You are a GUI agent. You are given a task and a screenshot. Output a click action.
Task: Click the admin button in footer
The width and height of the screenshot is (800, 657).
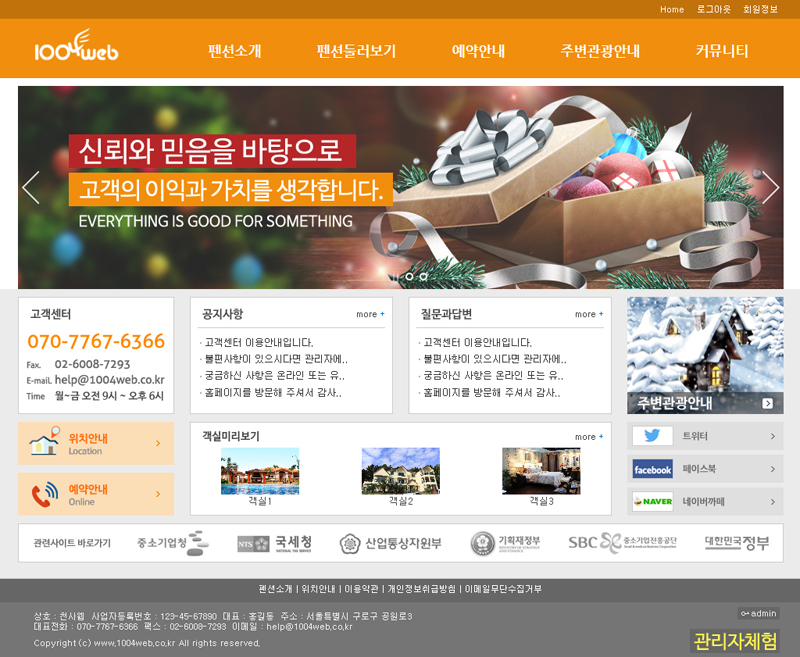pos(758,613)
